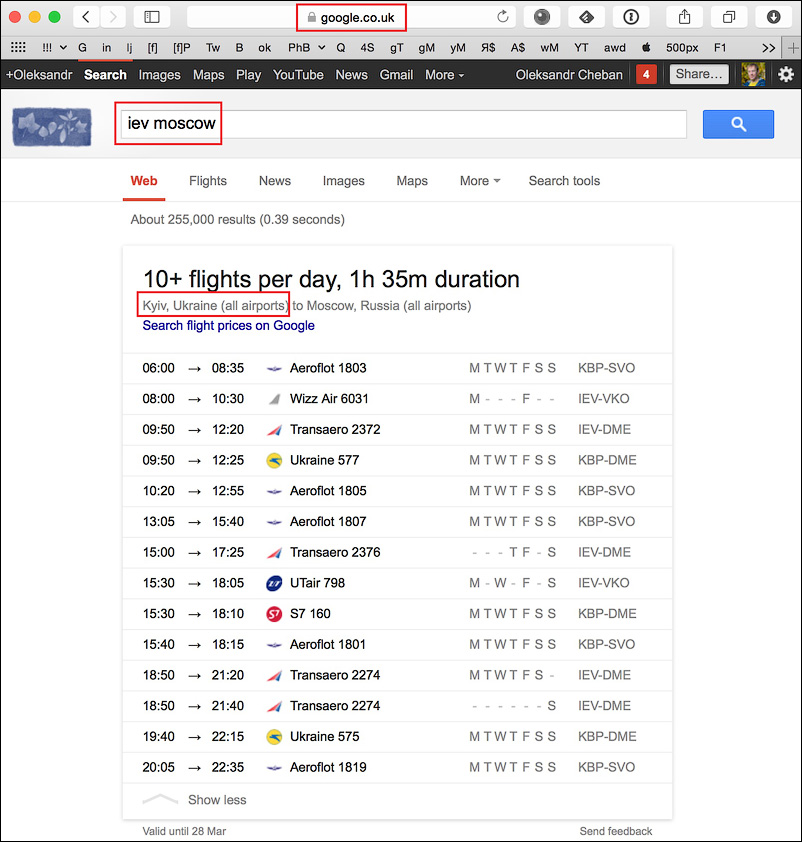Click the blue magnifier search button
Screen dimensions: 802x842
738,124
